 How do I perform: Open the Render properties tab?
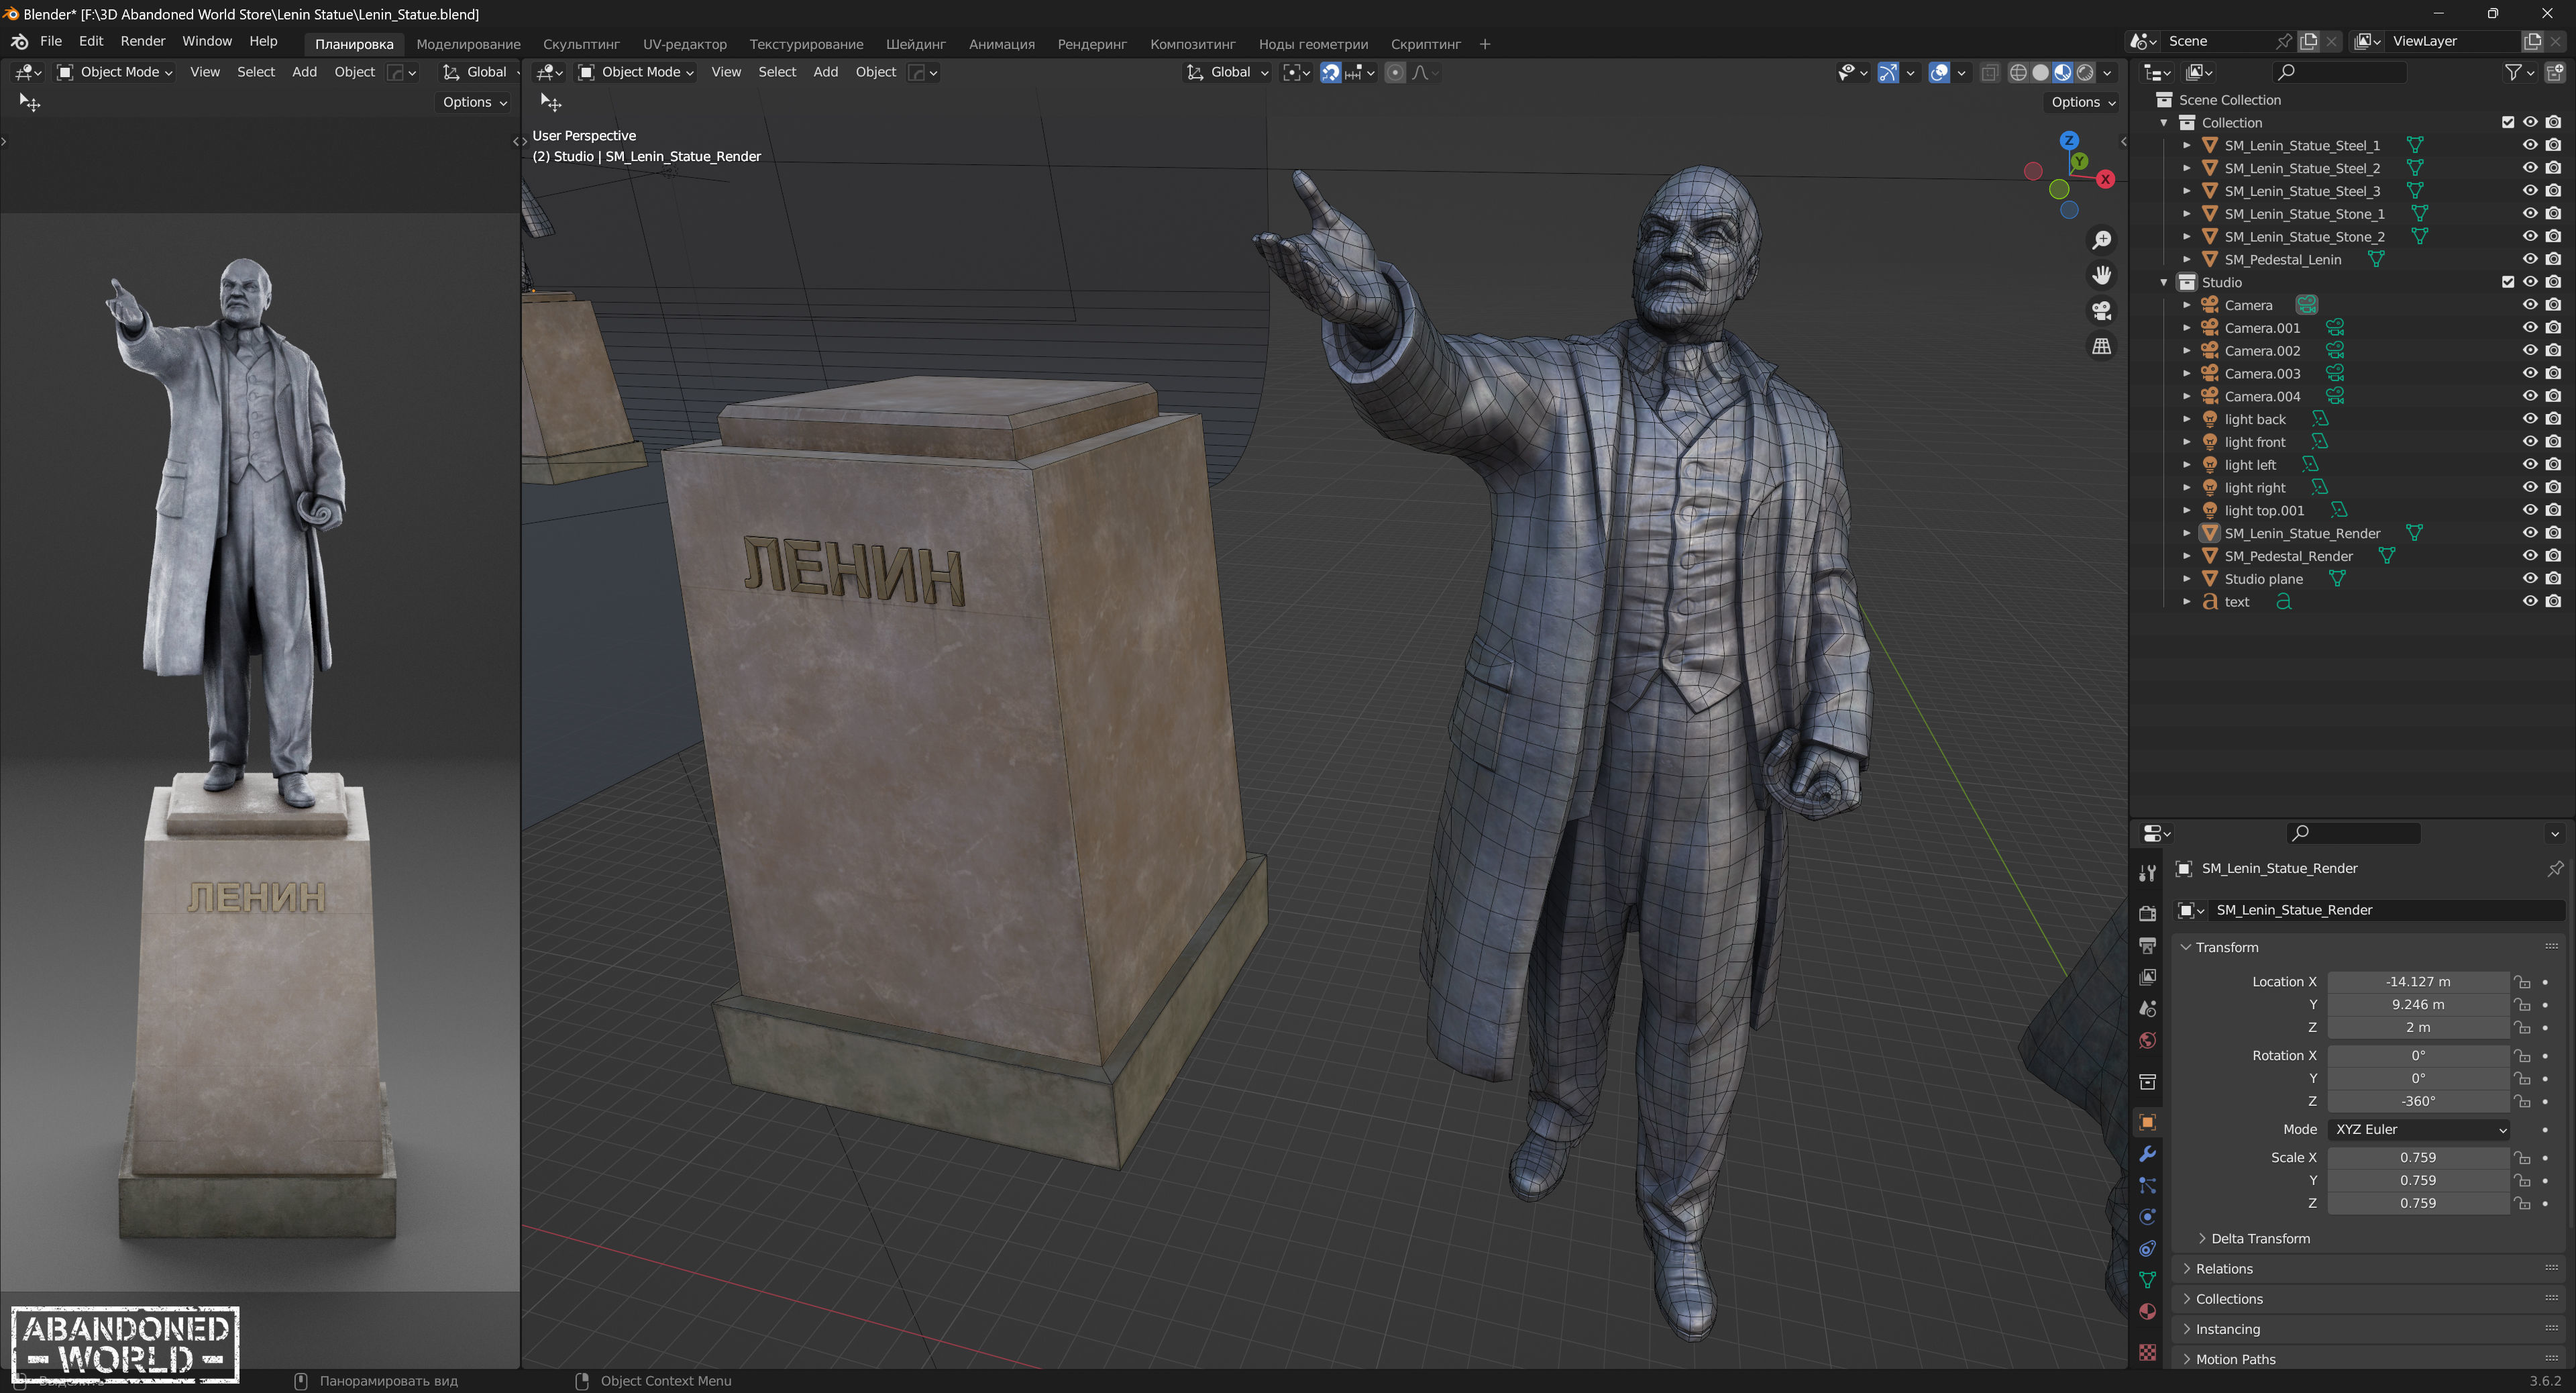[x=2147, y=913]
